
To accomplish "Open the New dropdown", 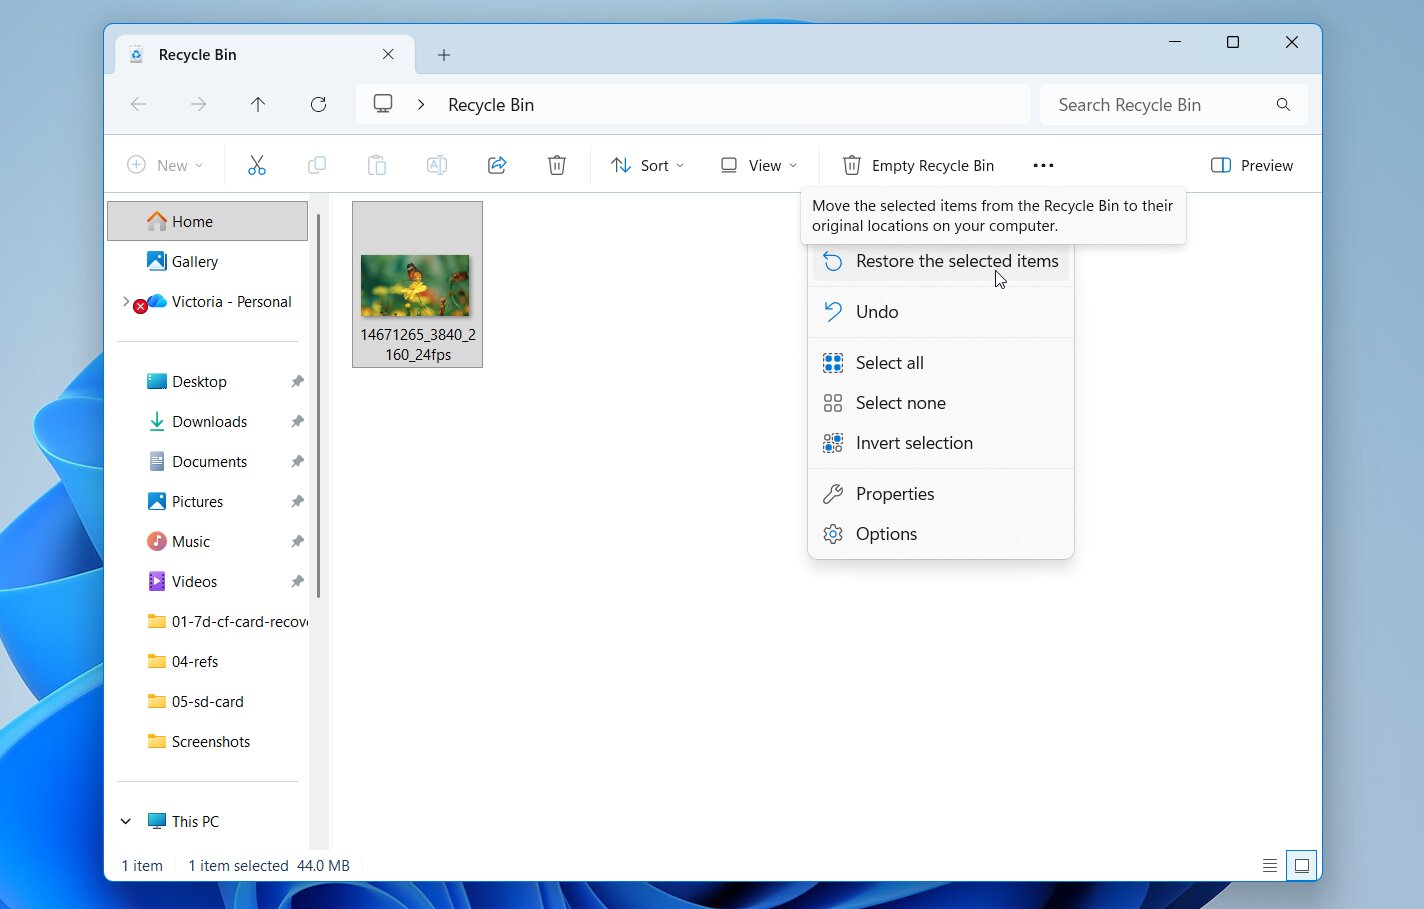I will pos(166,165).
